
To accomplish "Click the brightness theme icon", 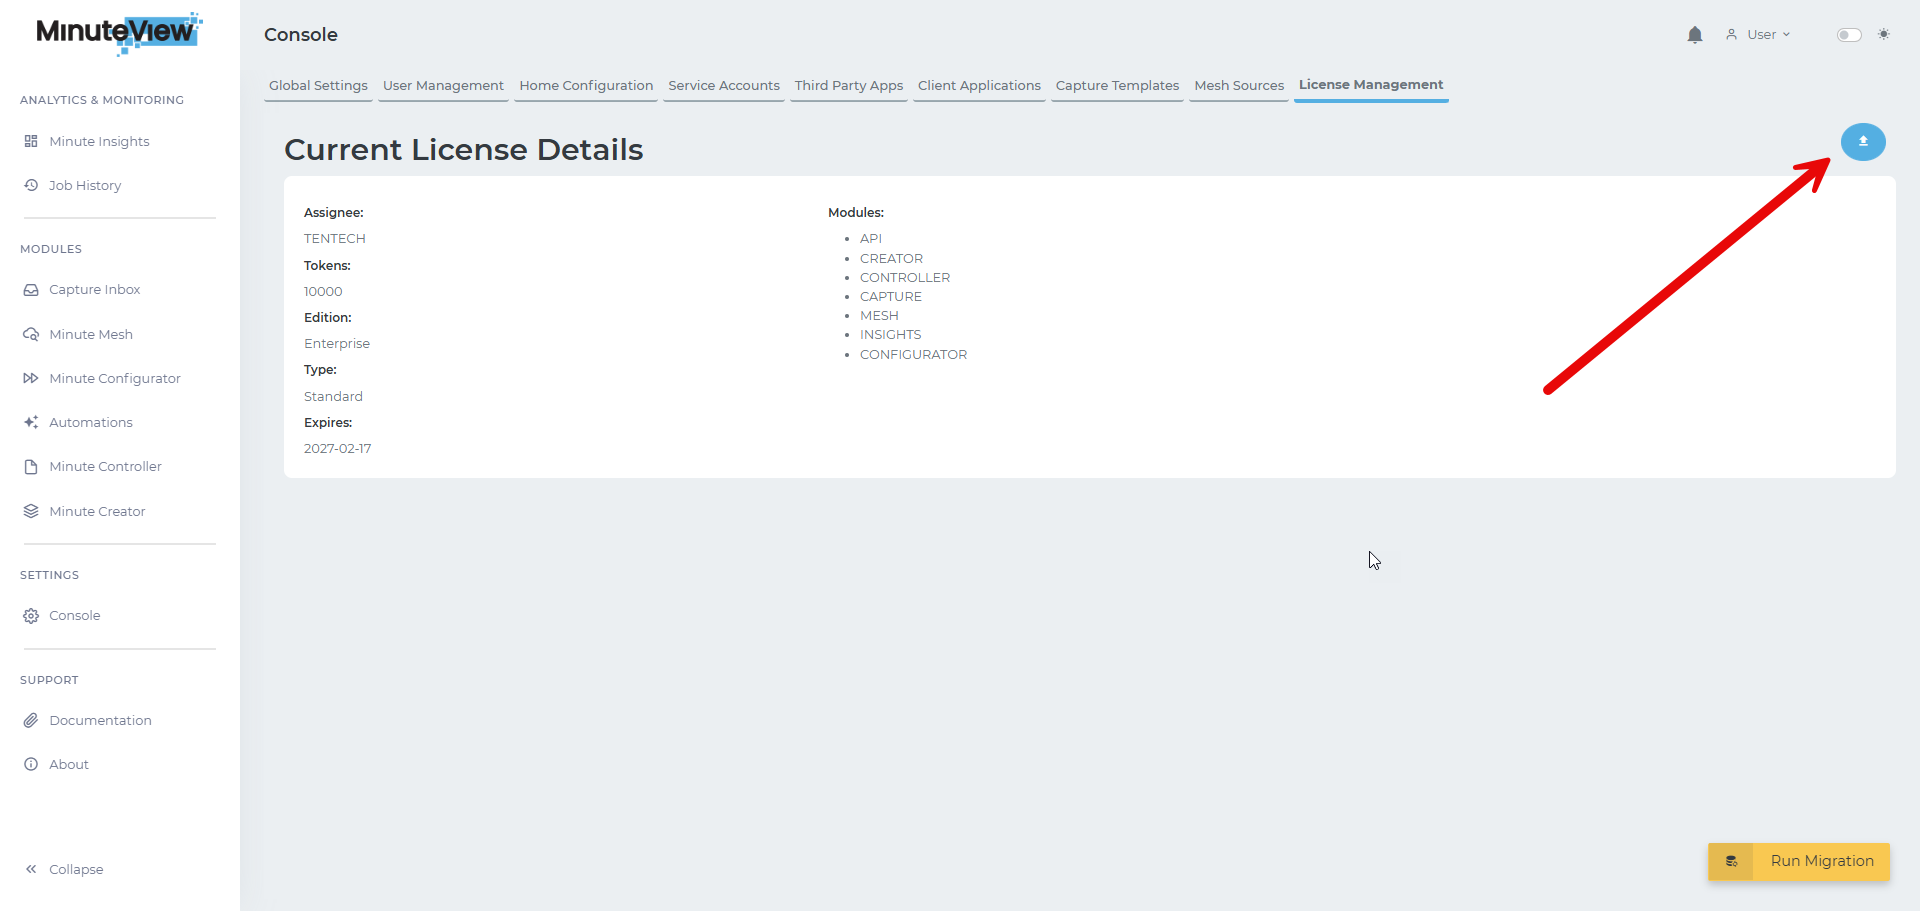I will pos(1884,34).
